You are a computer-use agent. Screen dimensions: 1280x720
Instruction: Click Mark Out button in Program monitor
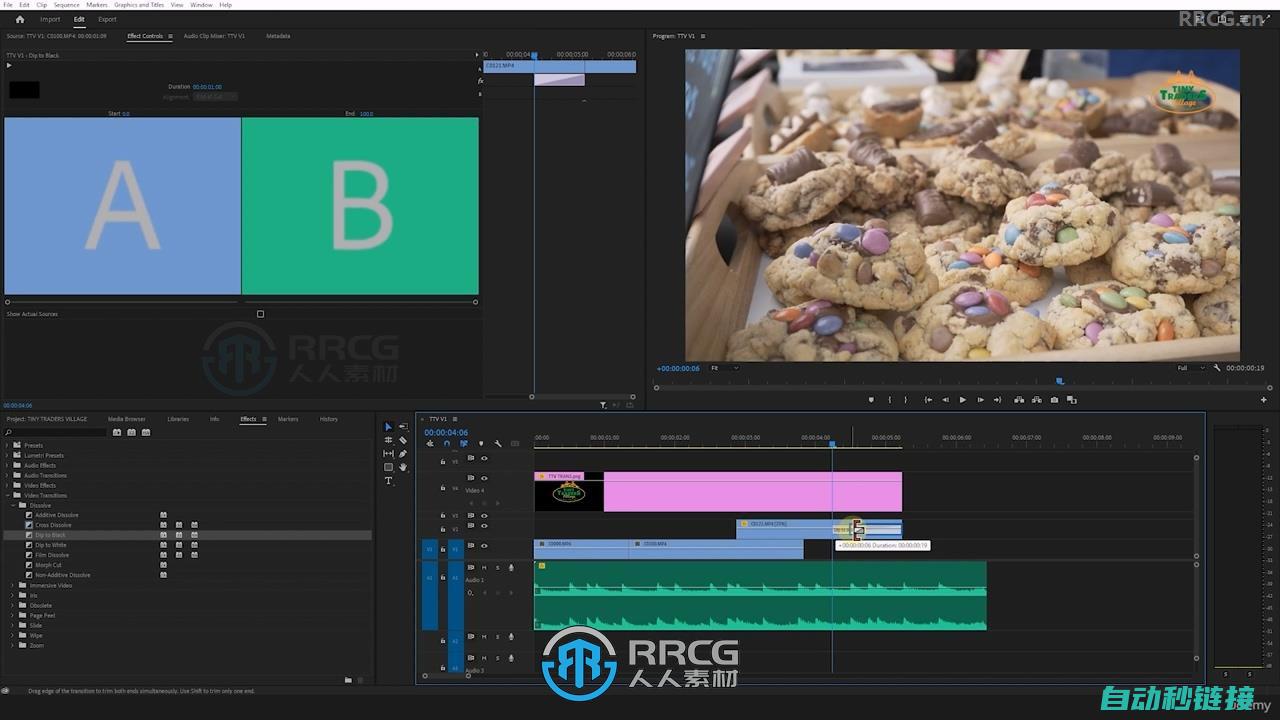point(906,400)
